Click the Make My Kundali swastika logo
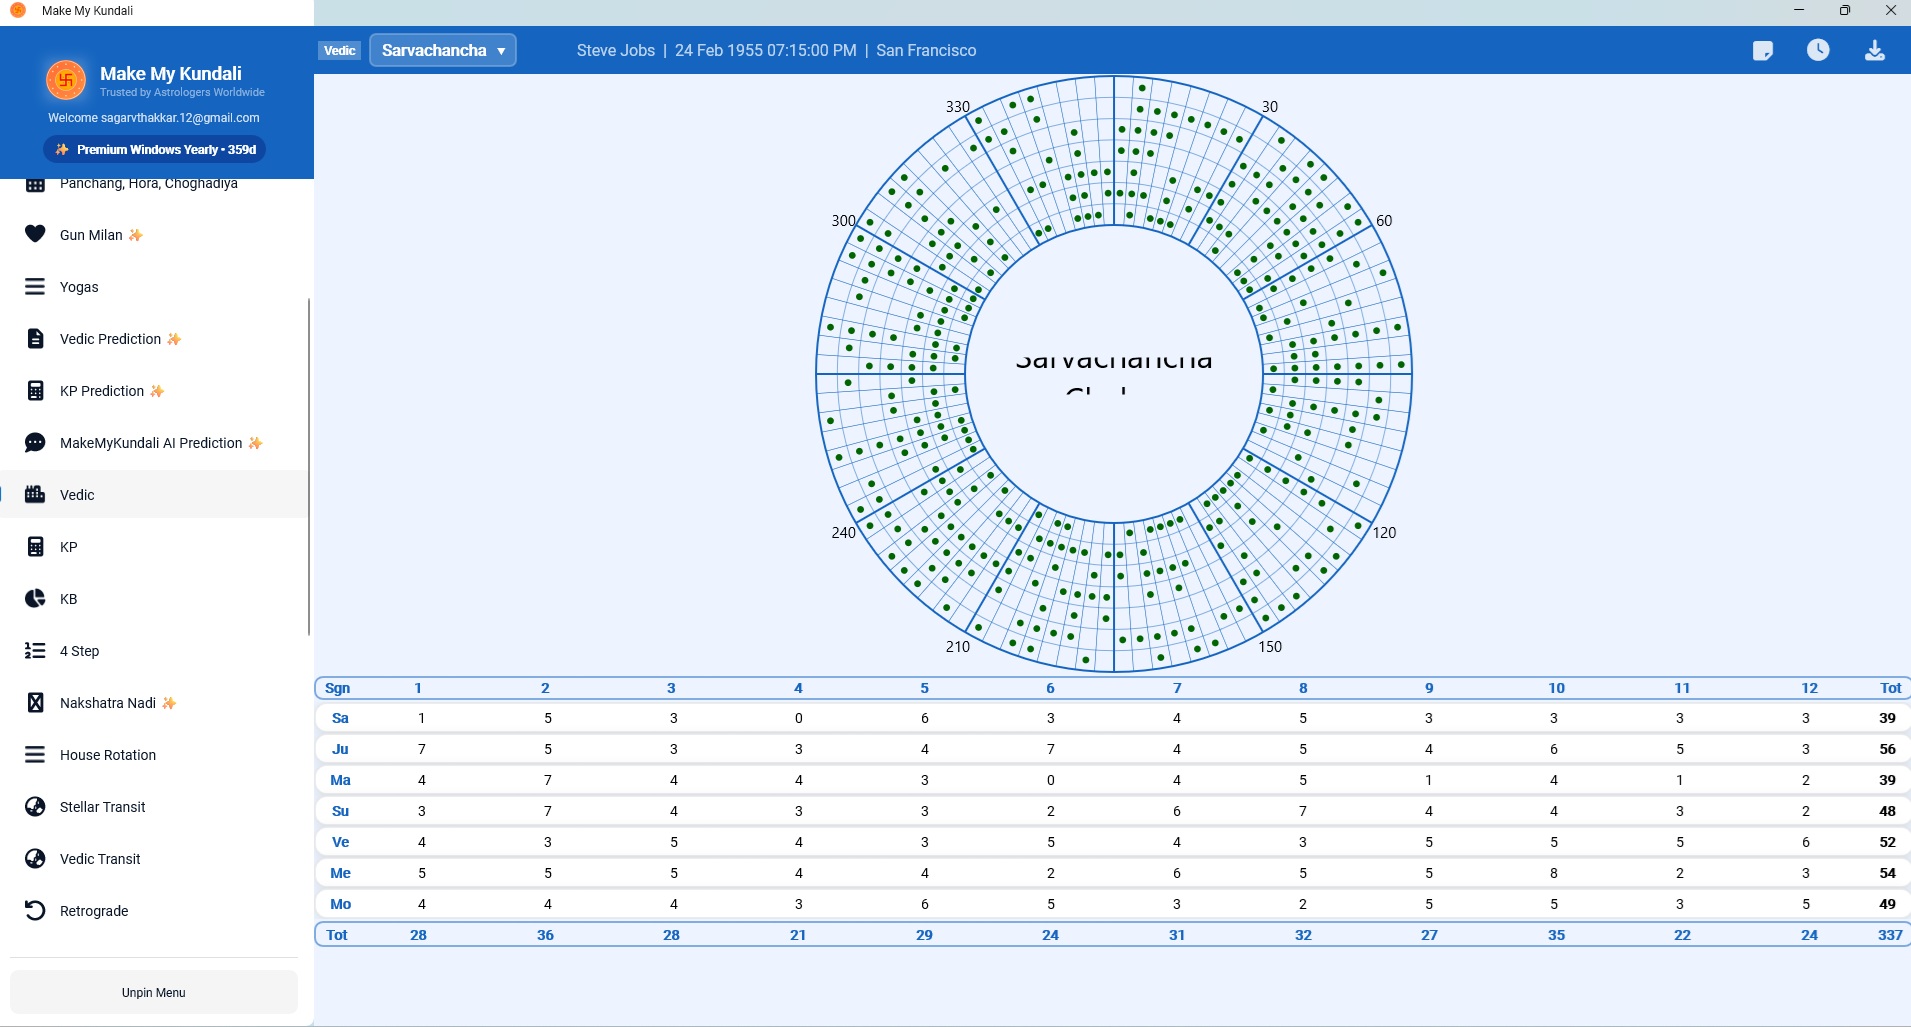1911x1027 pixels. 66,80
